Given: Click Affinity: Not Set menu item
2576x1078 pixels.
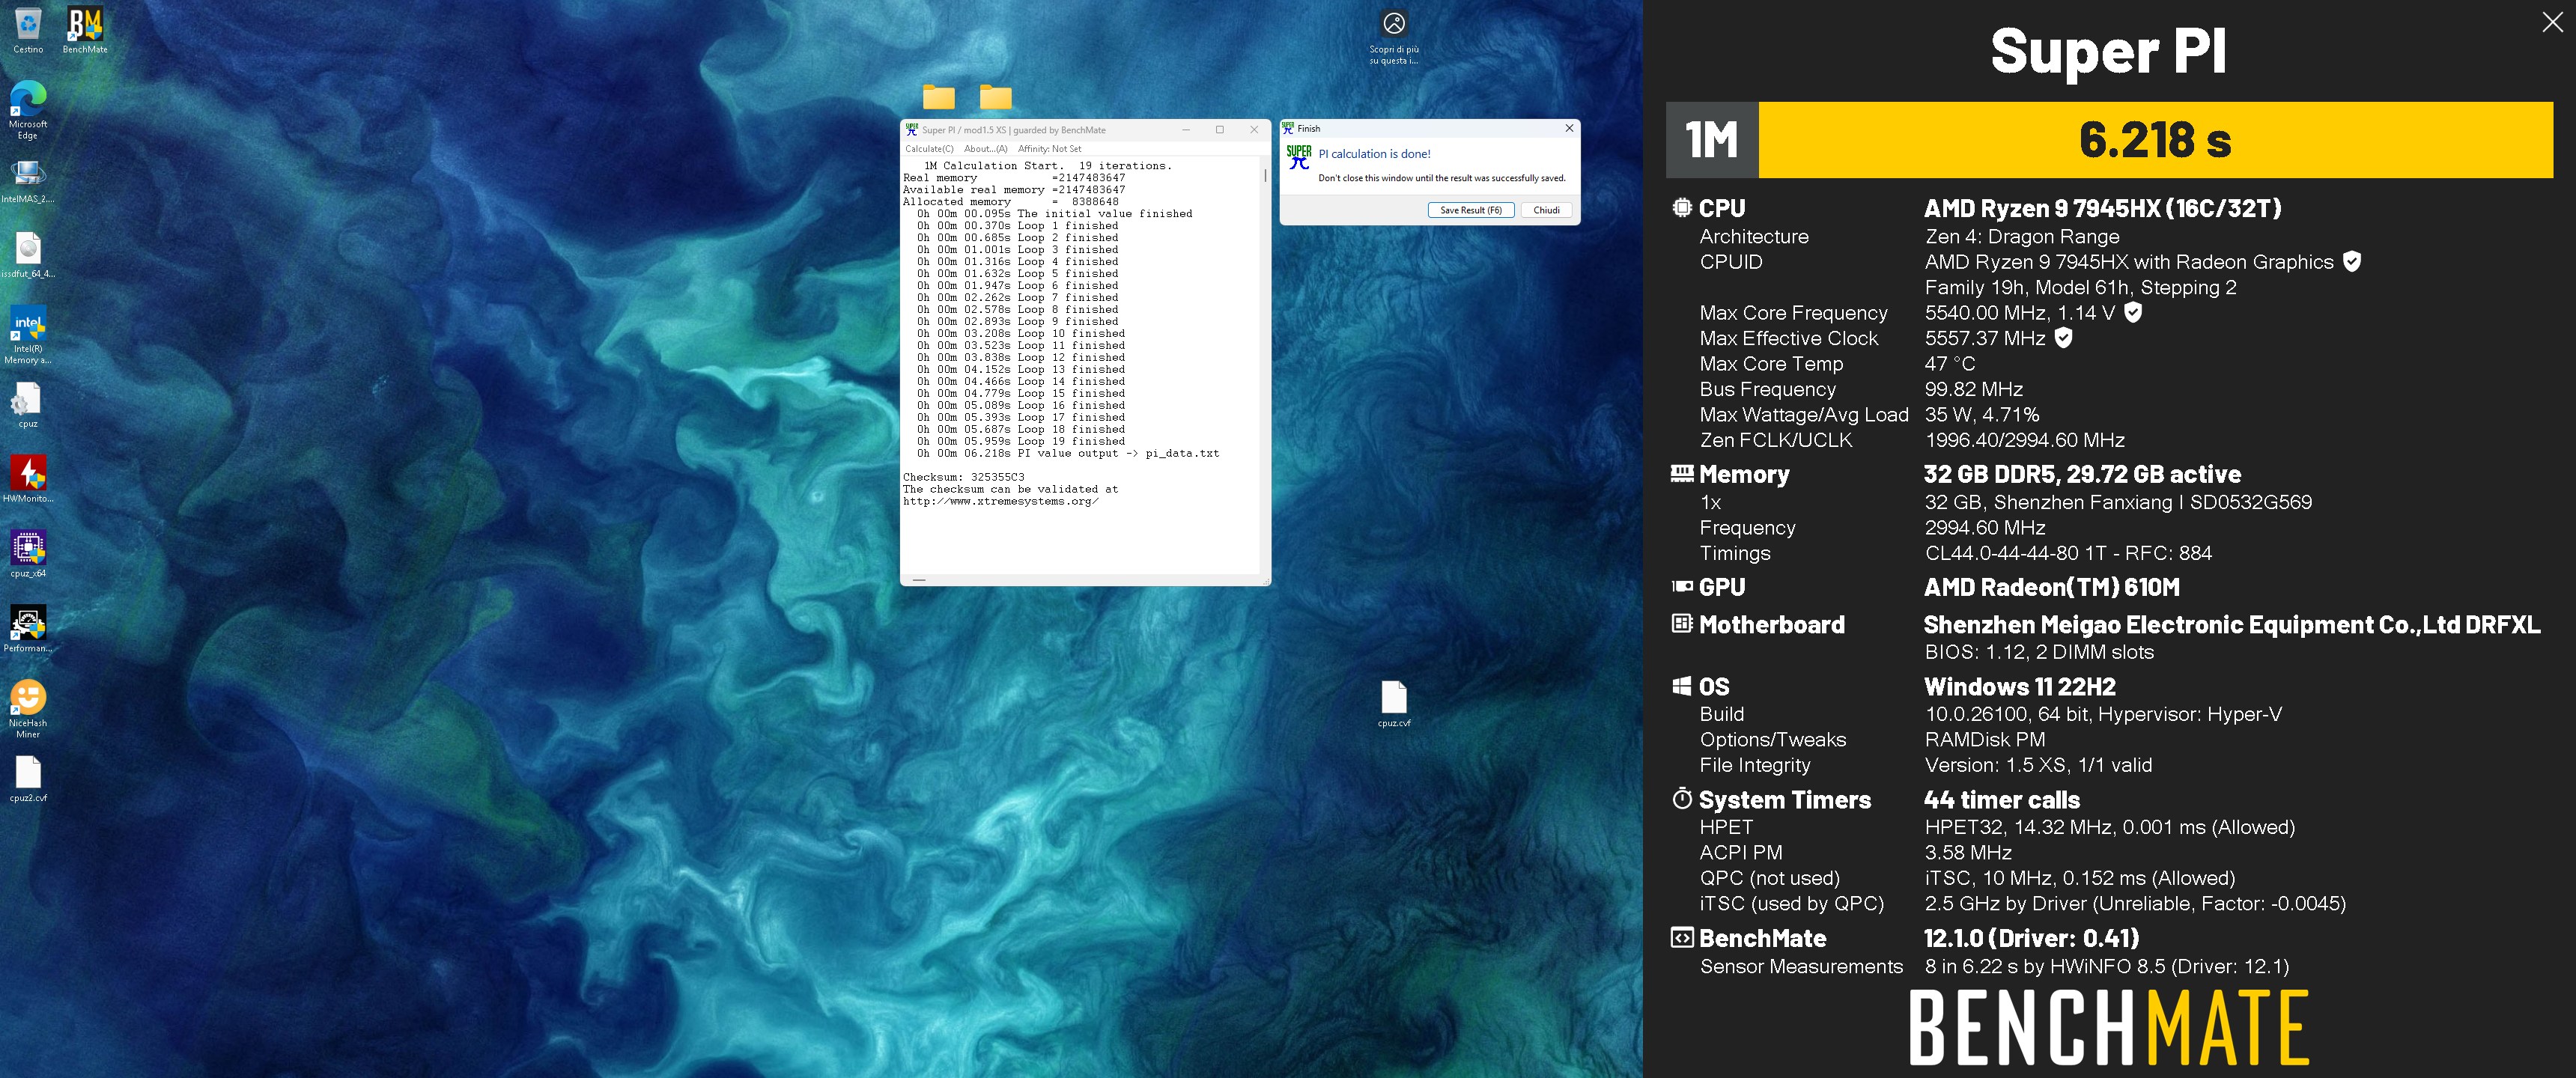Looking at the screenshot, I should coord(1050,149).
